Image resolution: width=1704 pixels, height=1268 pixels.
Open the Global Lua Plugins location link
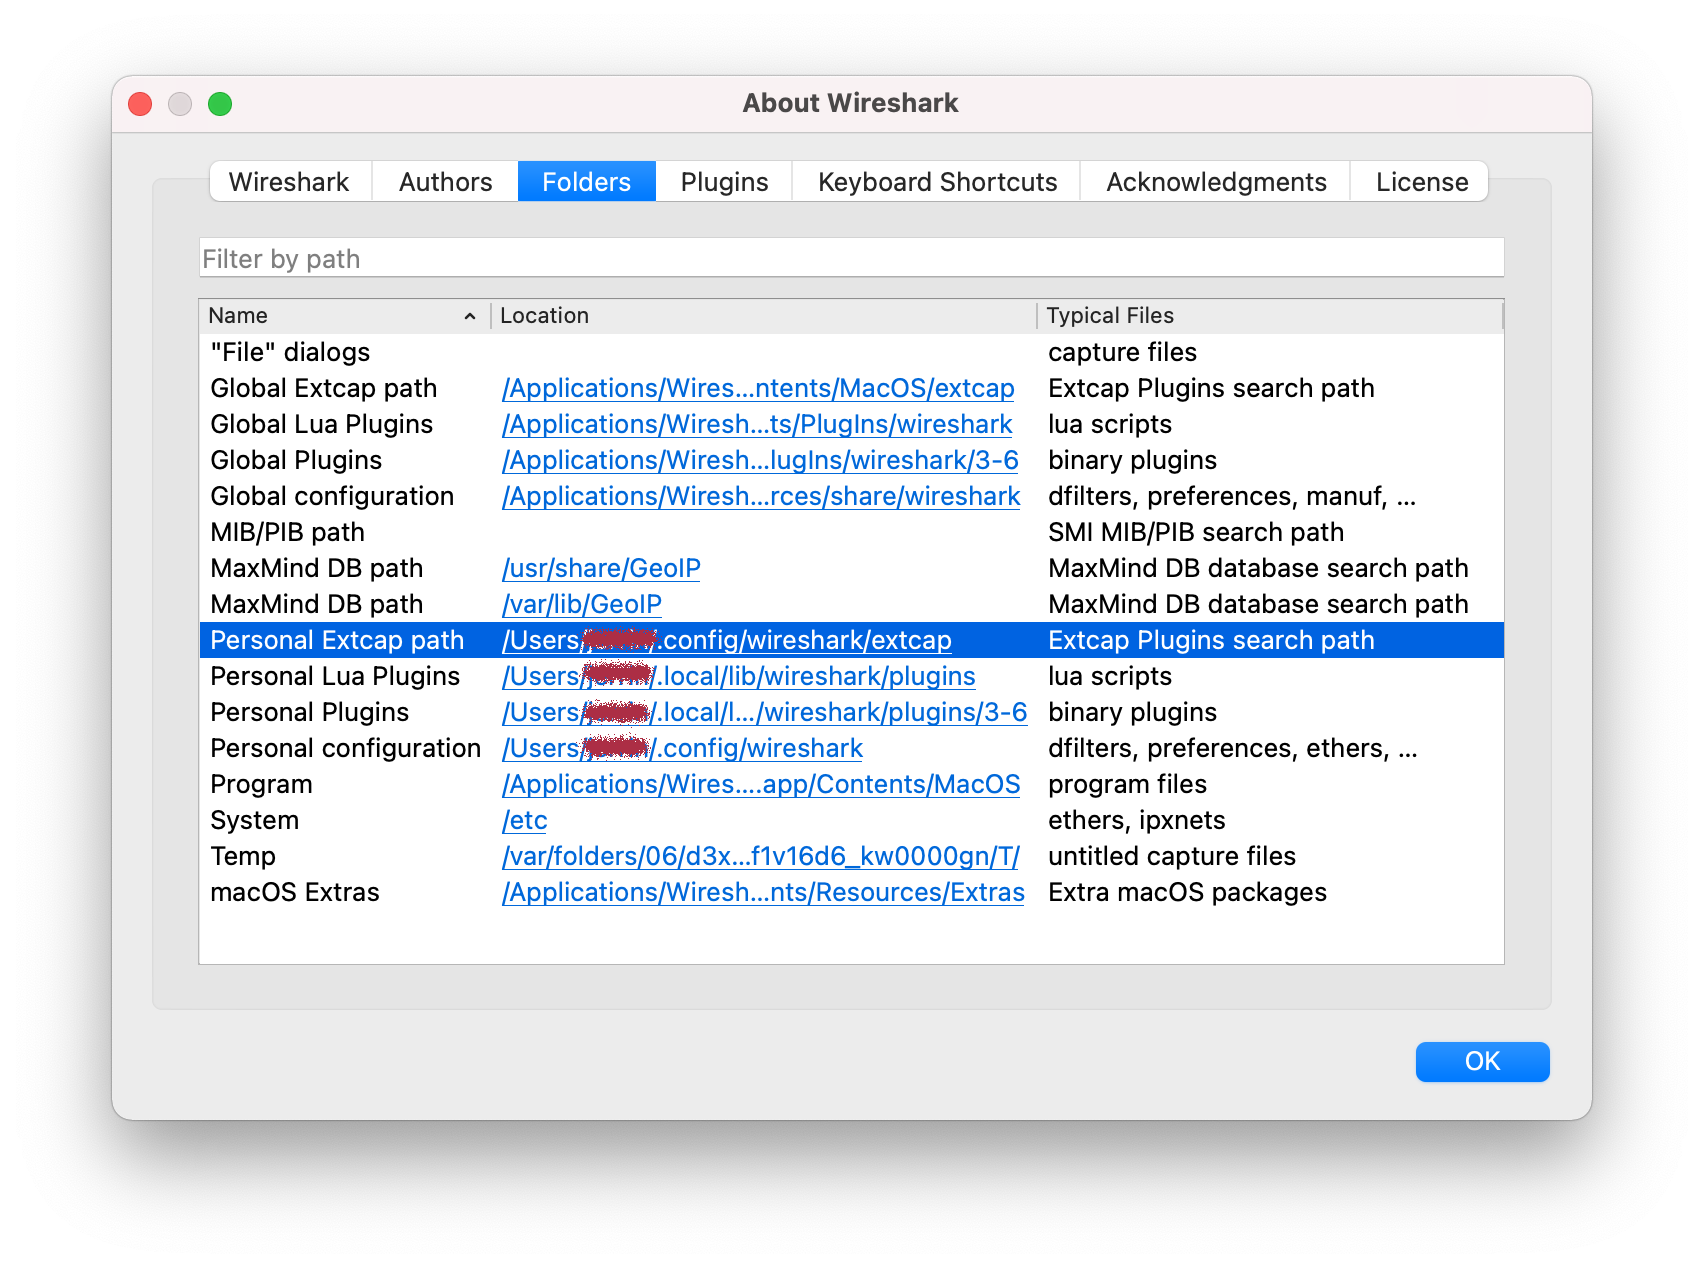pos(757,424)
